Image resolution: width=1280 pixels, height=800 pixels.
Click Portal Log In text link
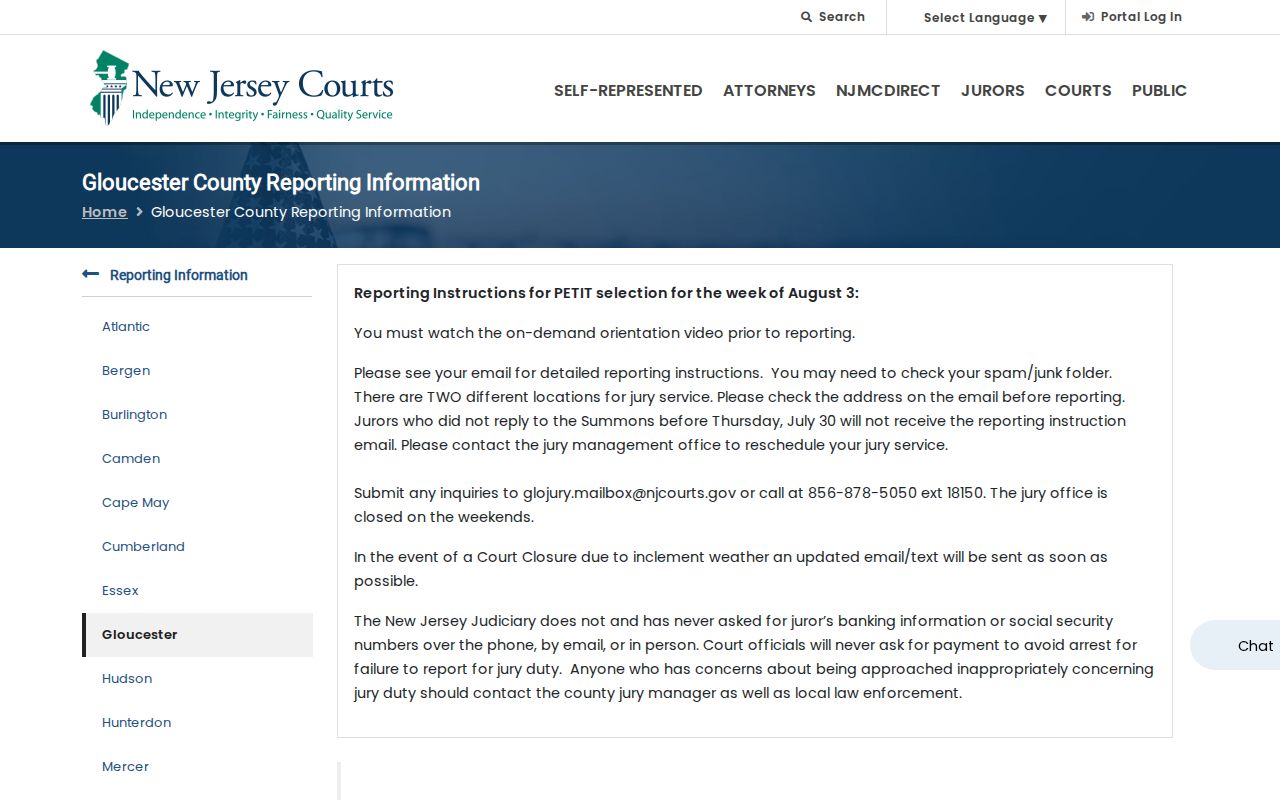coord(1141,17)
